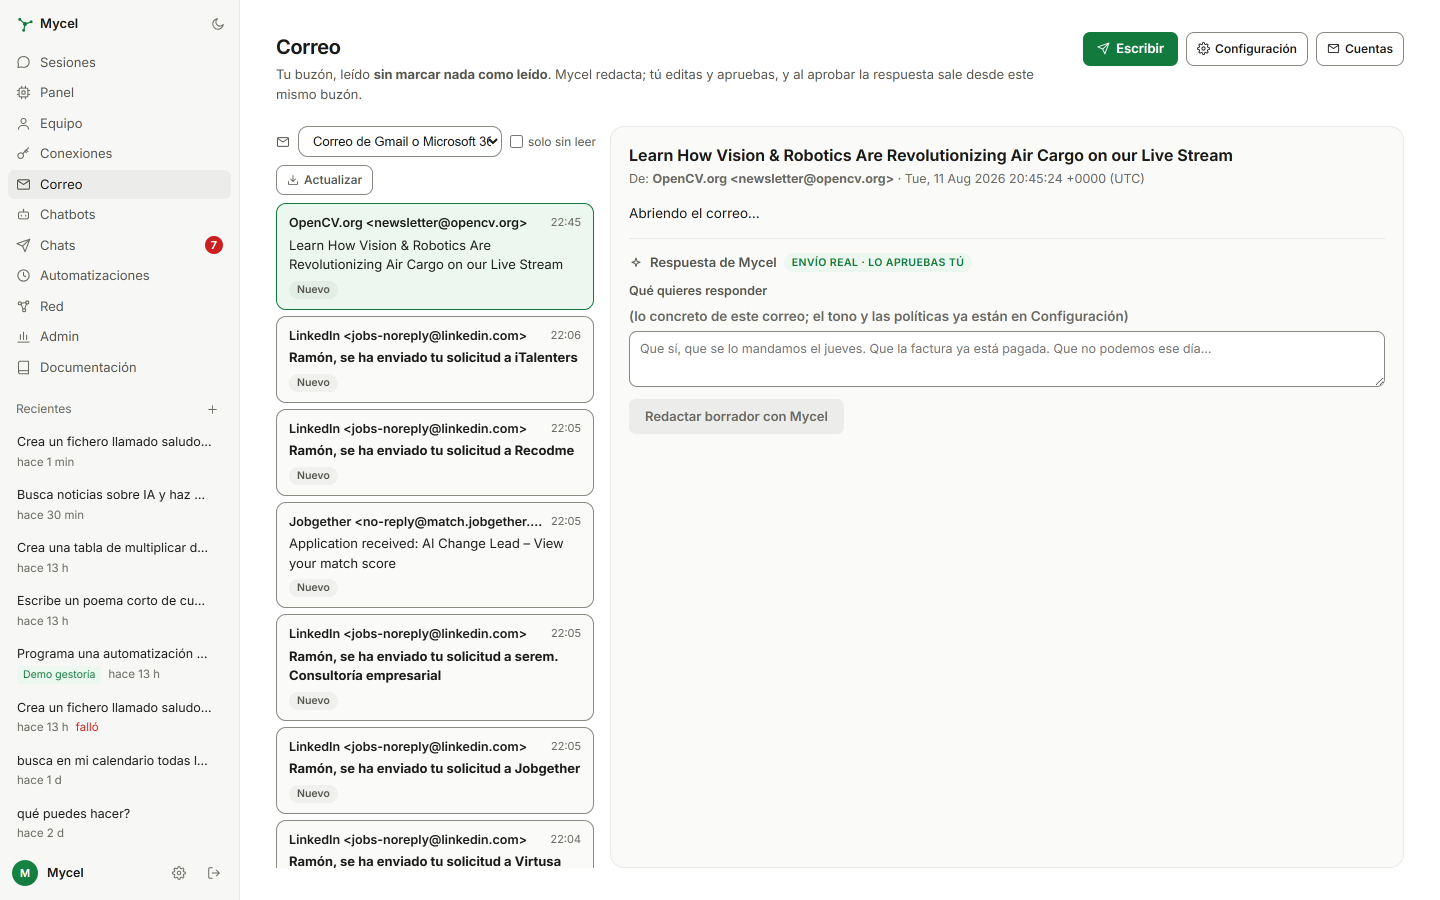Open LinkedIn email about iTalenters
Viewport: 1440px width, 900px height.
pyautogui.click(x=435, y=359)
